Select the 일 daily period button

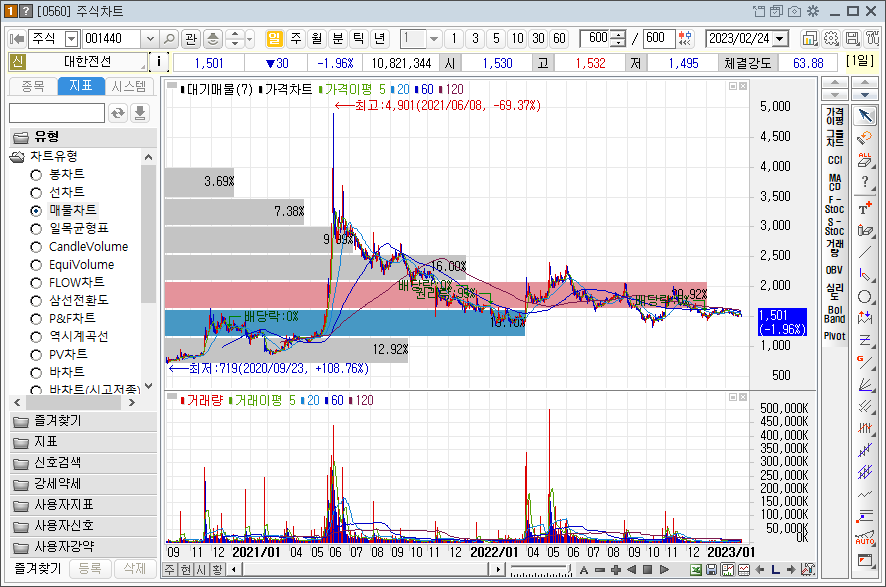coord(274,38)
